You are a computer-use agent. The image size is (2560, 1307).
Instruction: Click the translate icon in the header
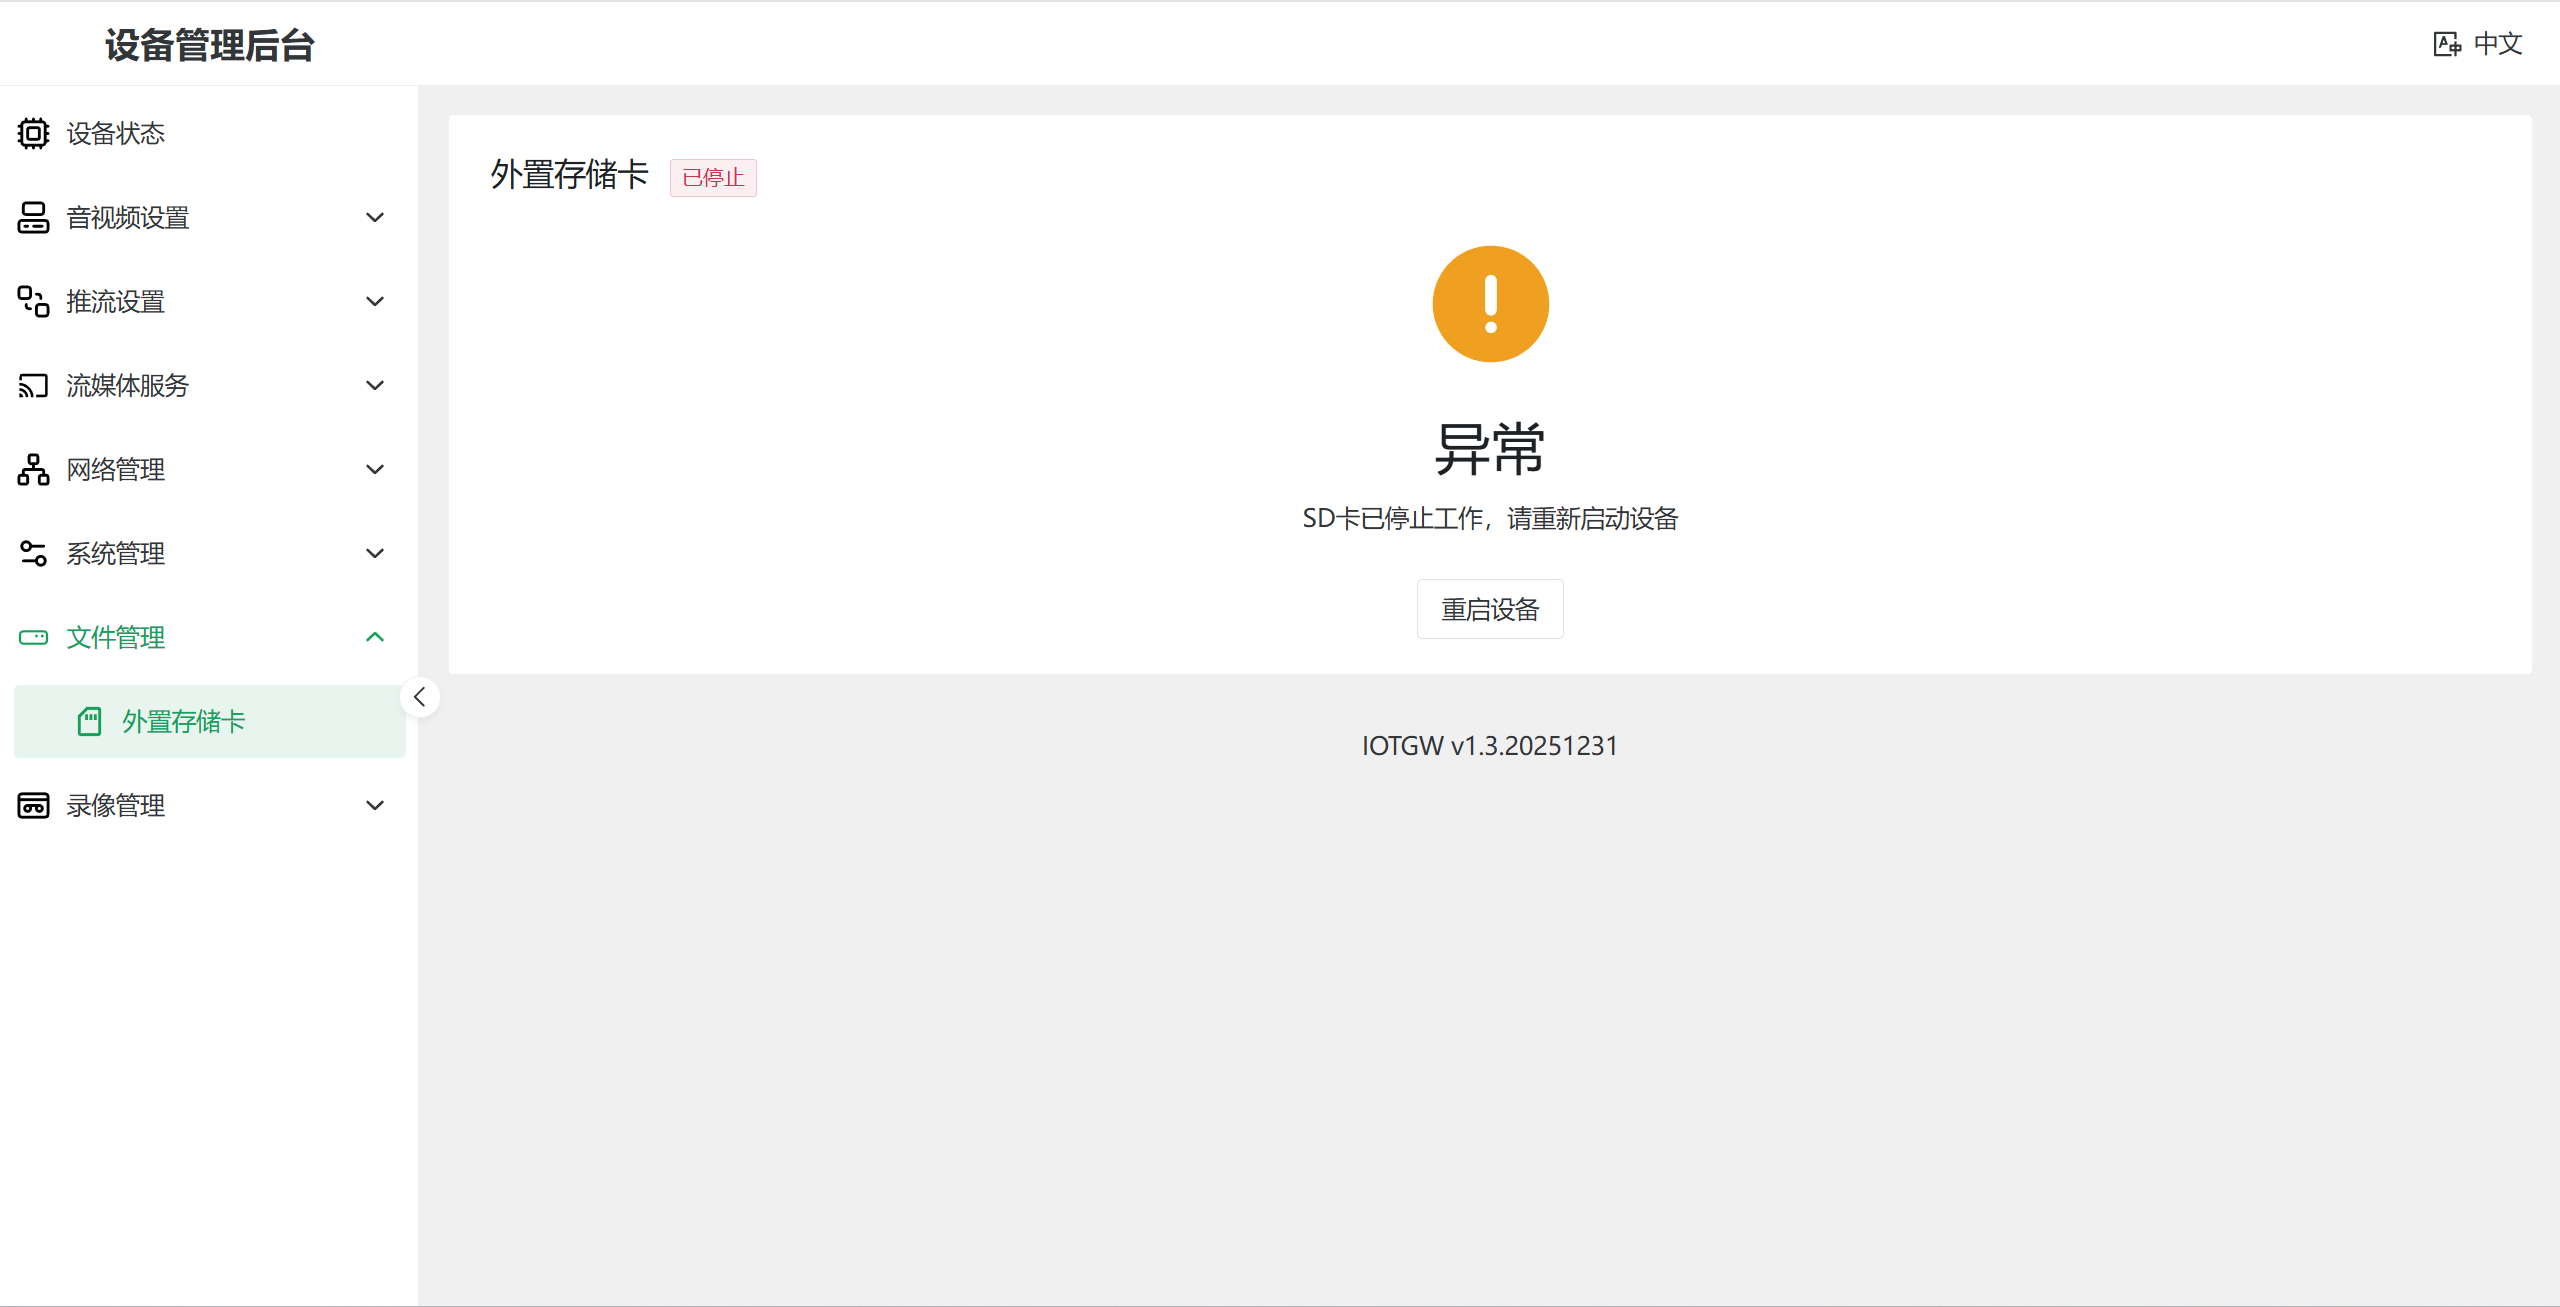pyautogui.click(x=2446, y=44)
